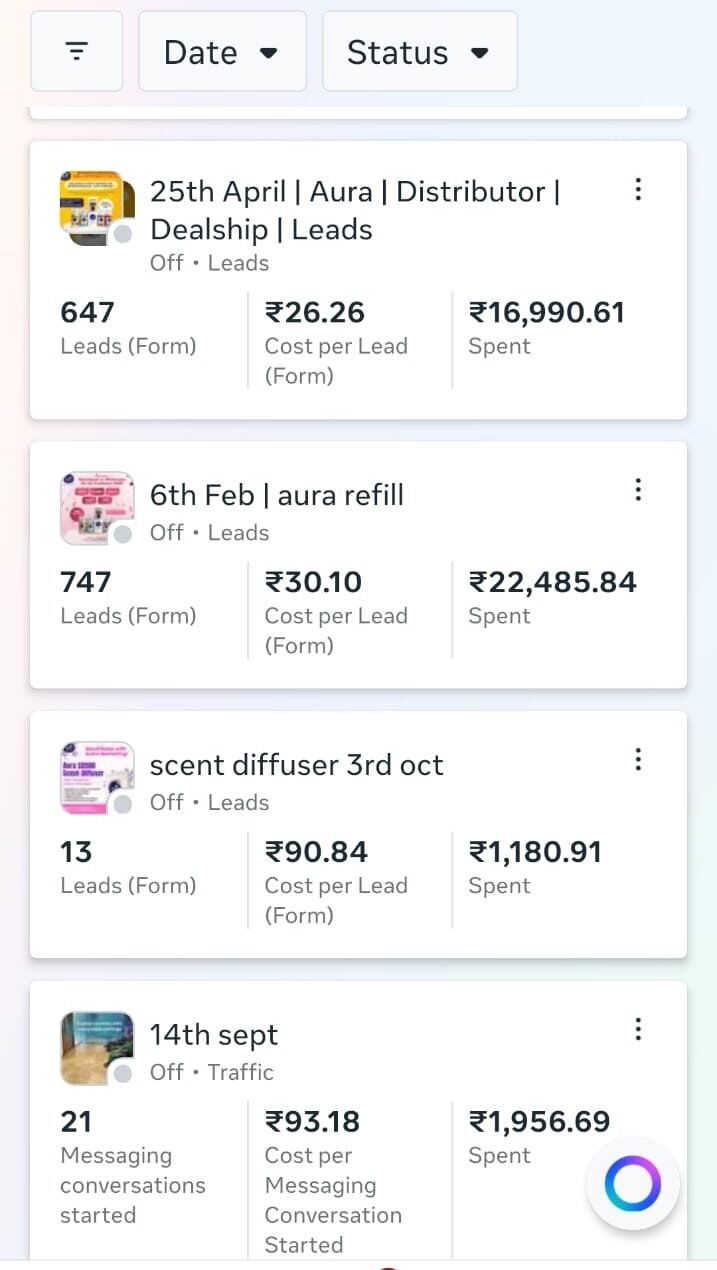Click the Off status dot on scent diffuser campaign
The height and width of the screenshot is (1270, 717).
(123, 804)
